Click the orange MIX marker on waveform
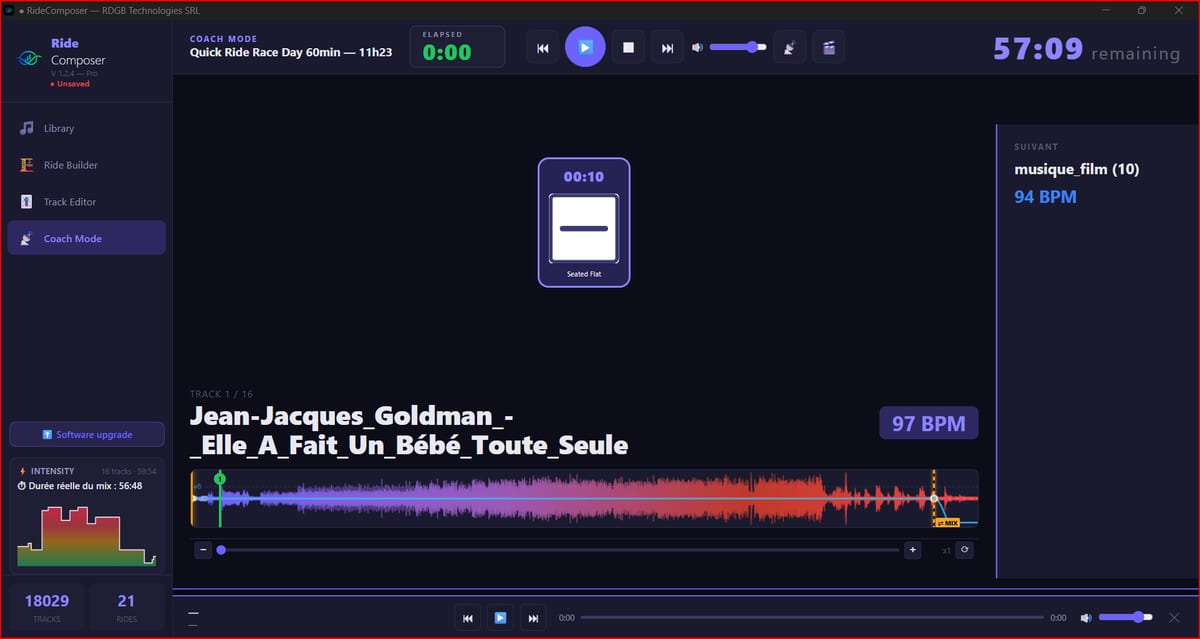 (x=946, y=522)
